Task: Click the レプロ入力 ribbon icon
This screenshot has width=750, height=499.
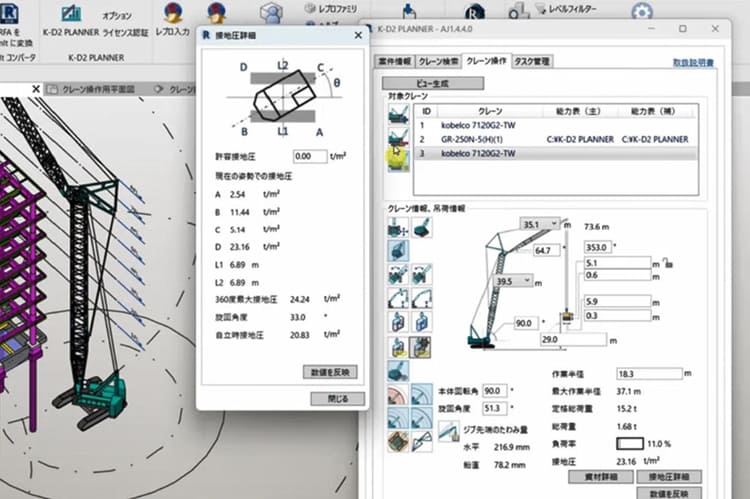Action: [x=172, y=13]
